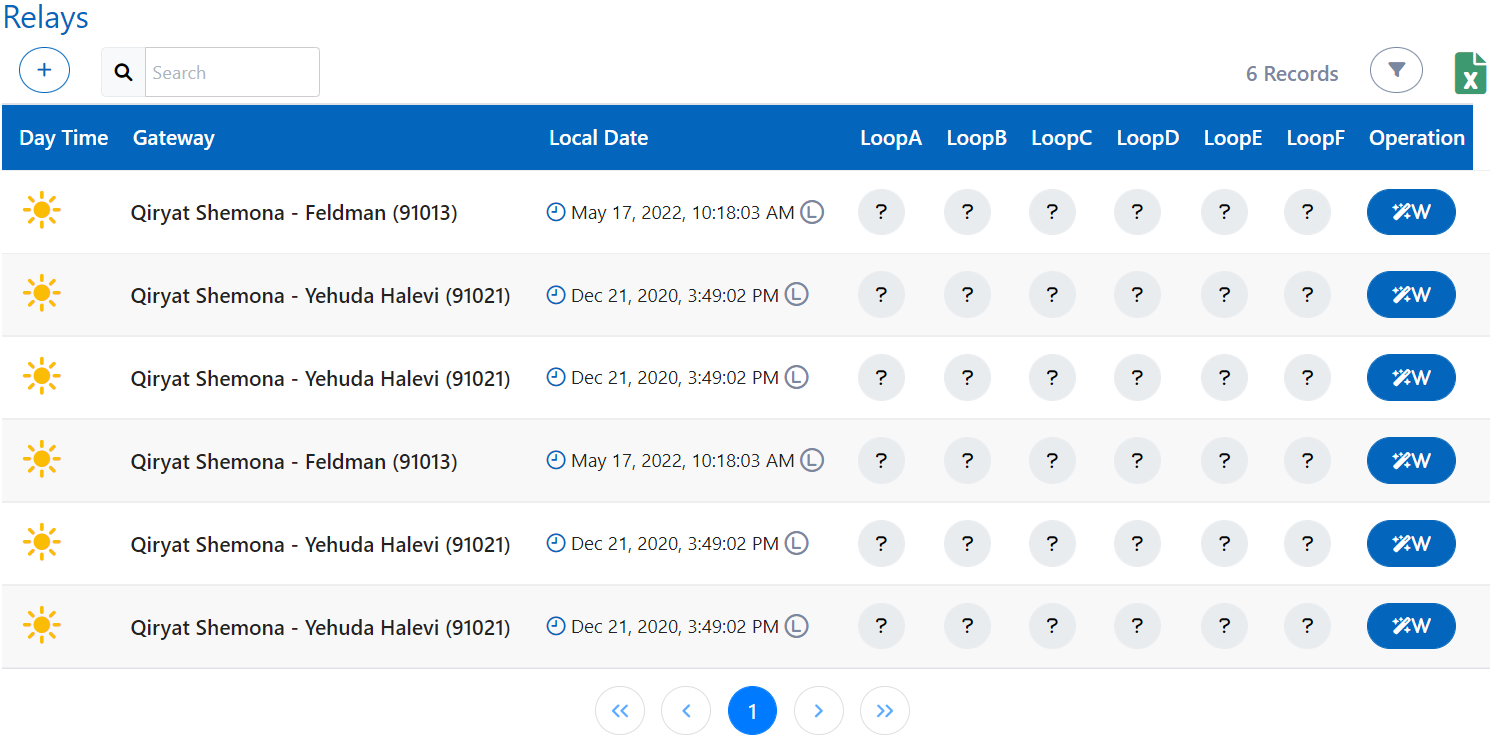
Task: Click the circled L icon in first row
Action: (812, 212)
